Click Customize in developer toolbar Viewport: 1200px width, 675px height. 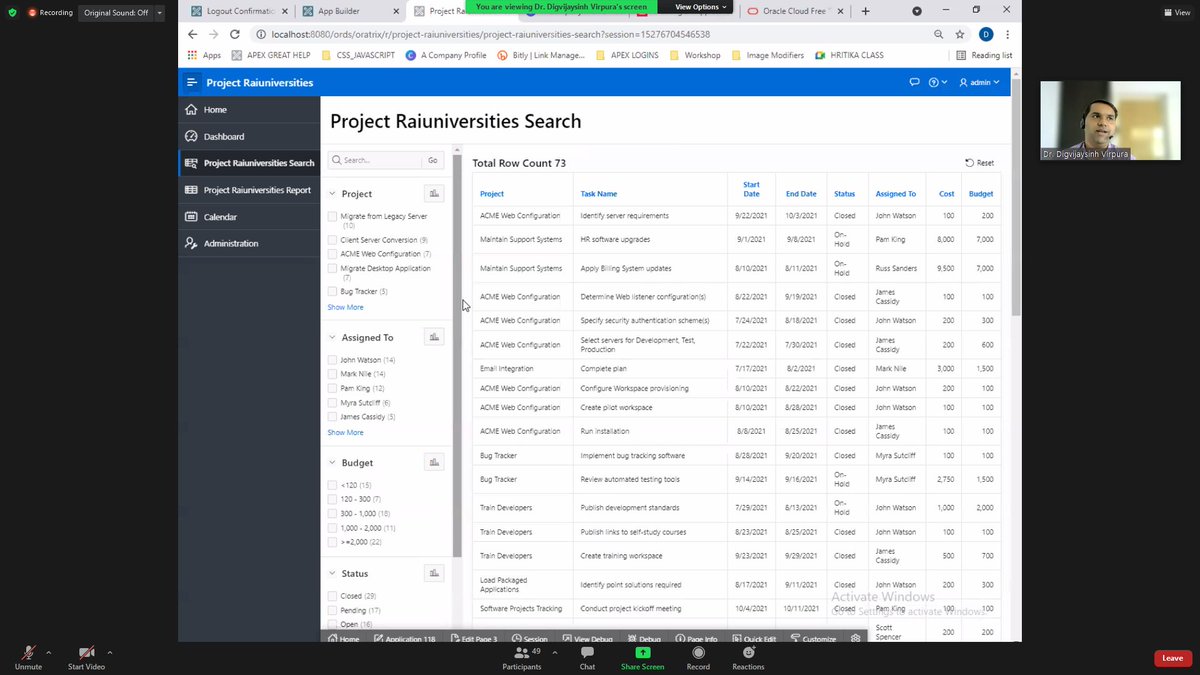[x=813, y=639]
